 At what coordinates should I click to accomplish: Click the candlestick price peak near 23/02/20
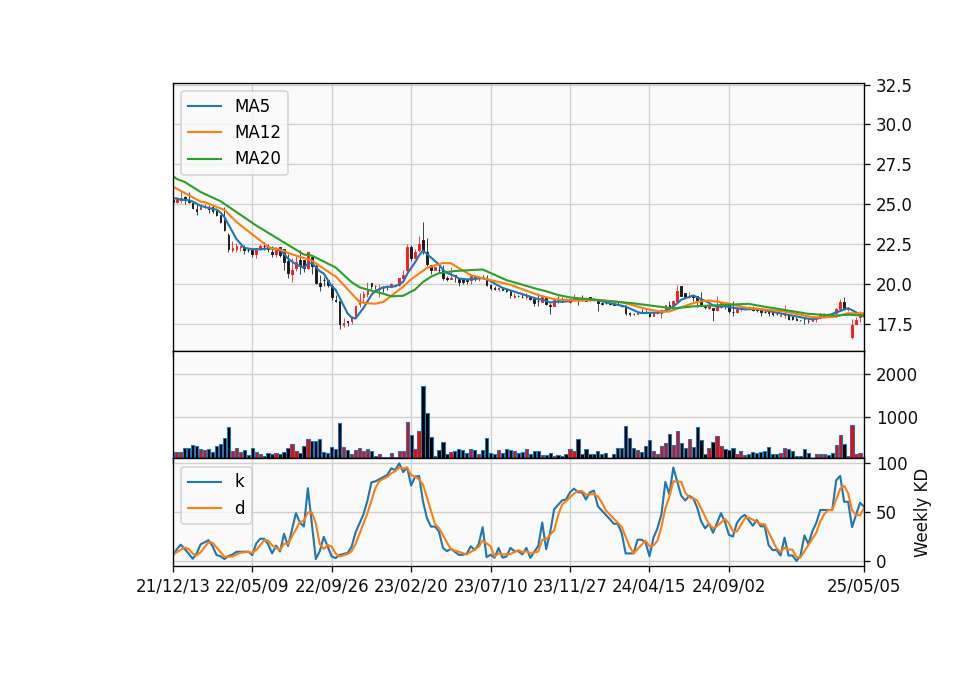tap(423, 236)
